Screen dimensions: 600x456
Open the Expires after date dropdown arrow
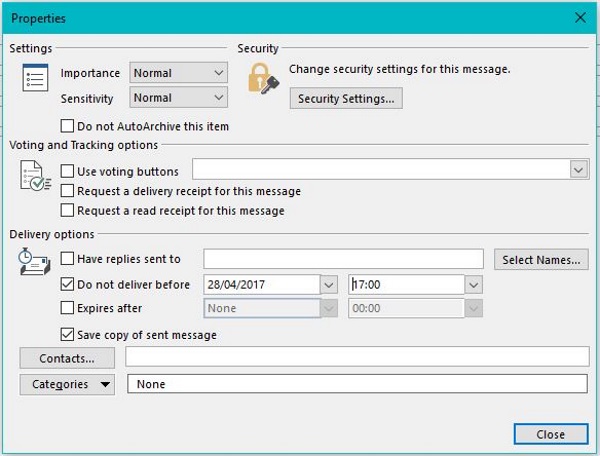329,308
